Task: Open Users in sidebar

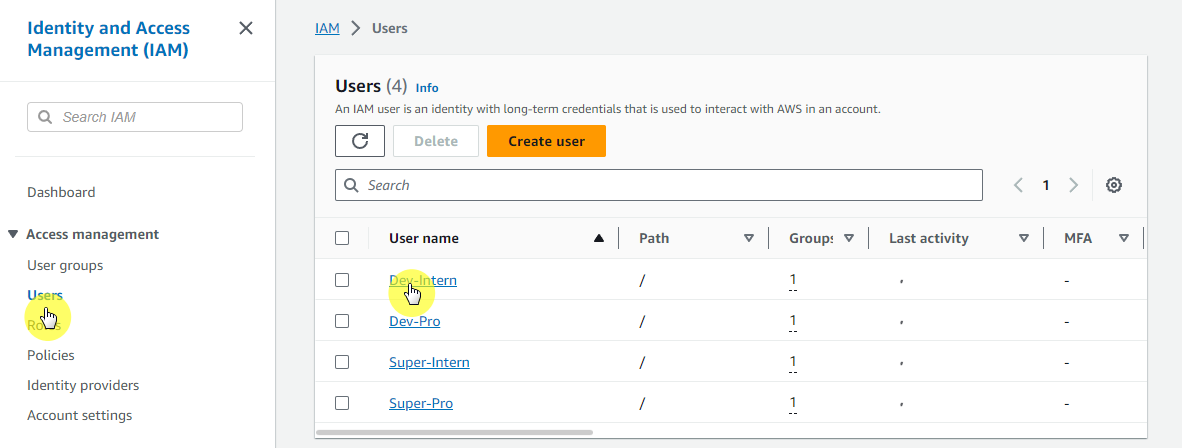Action: click(45, 295)
